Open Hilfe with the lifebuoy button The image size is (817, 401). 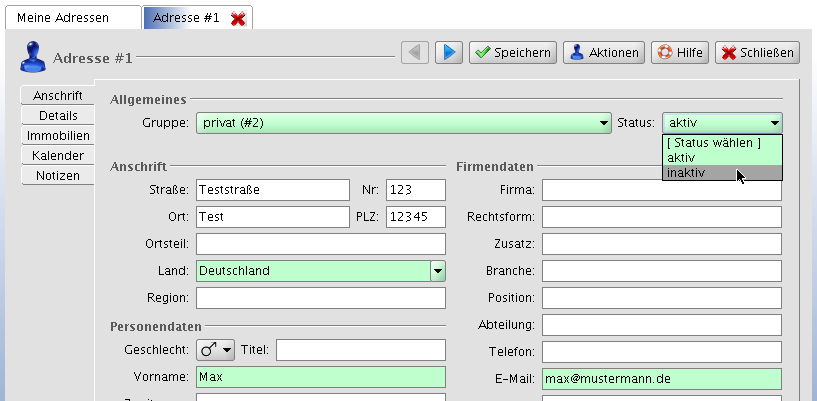(679, 53)
